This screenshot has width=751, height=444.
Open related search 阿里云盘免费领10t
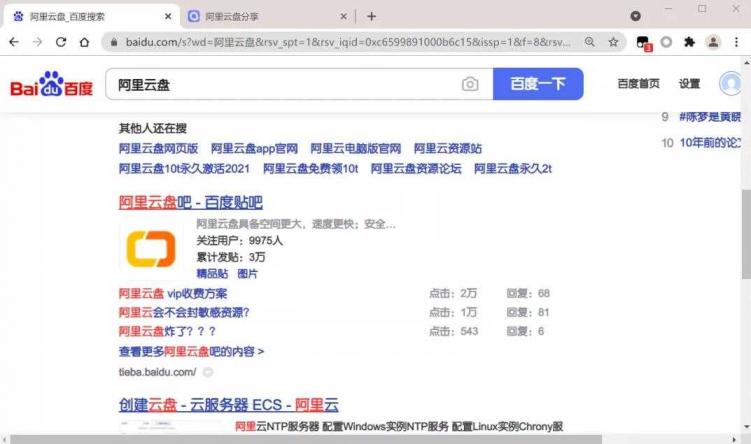(310, 169)
